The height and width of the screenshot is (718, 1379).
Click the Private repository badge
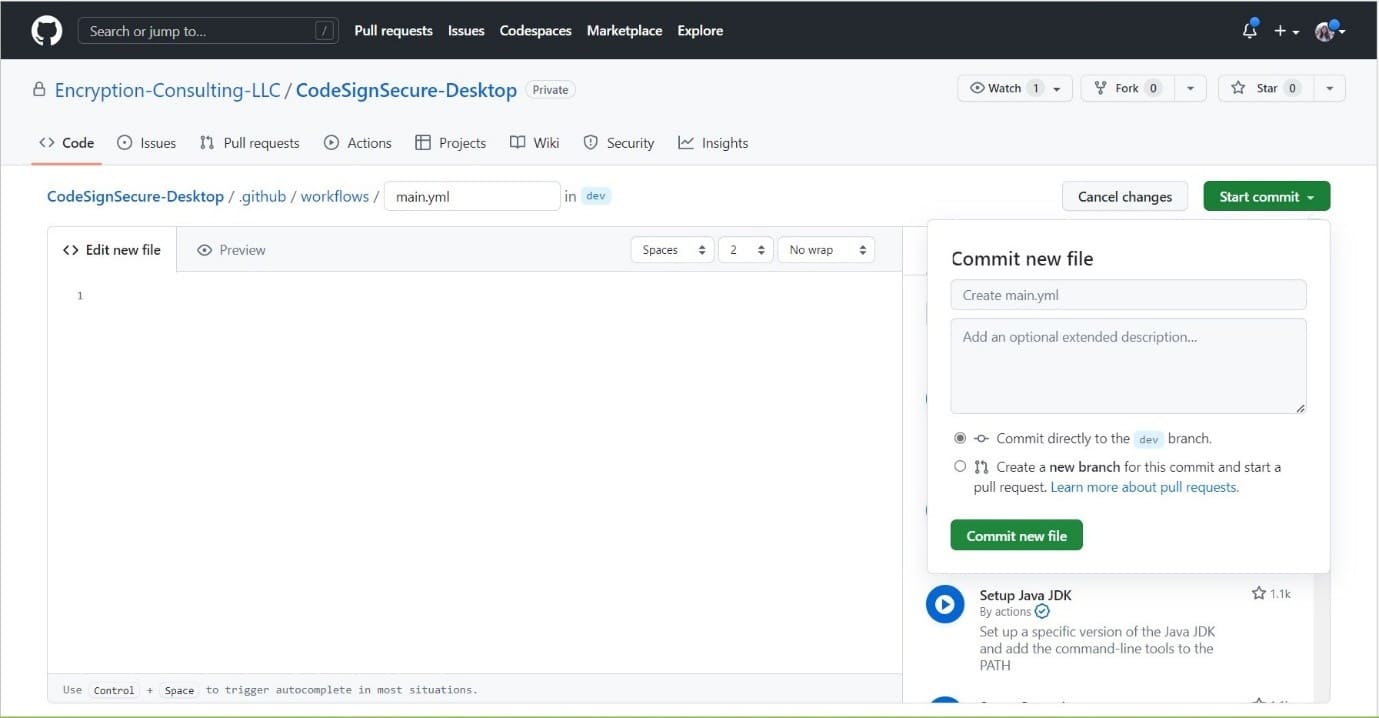[550, 90]
